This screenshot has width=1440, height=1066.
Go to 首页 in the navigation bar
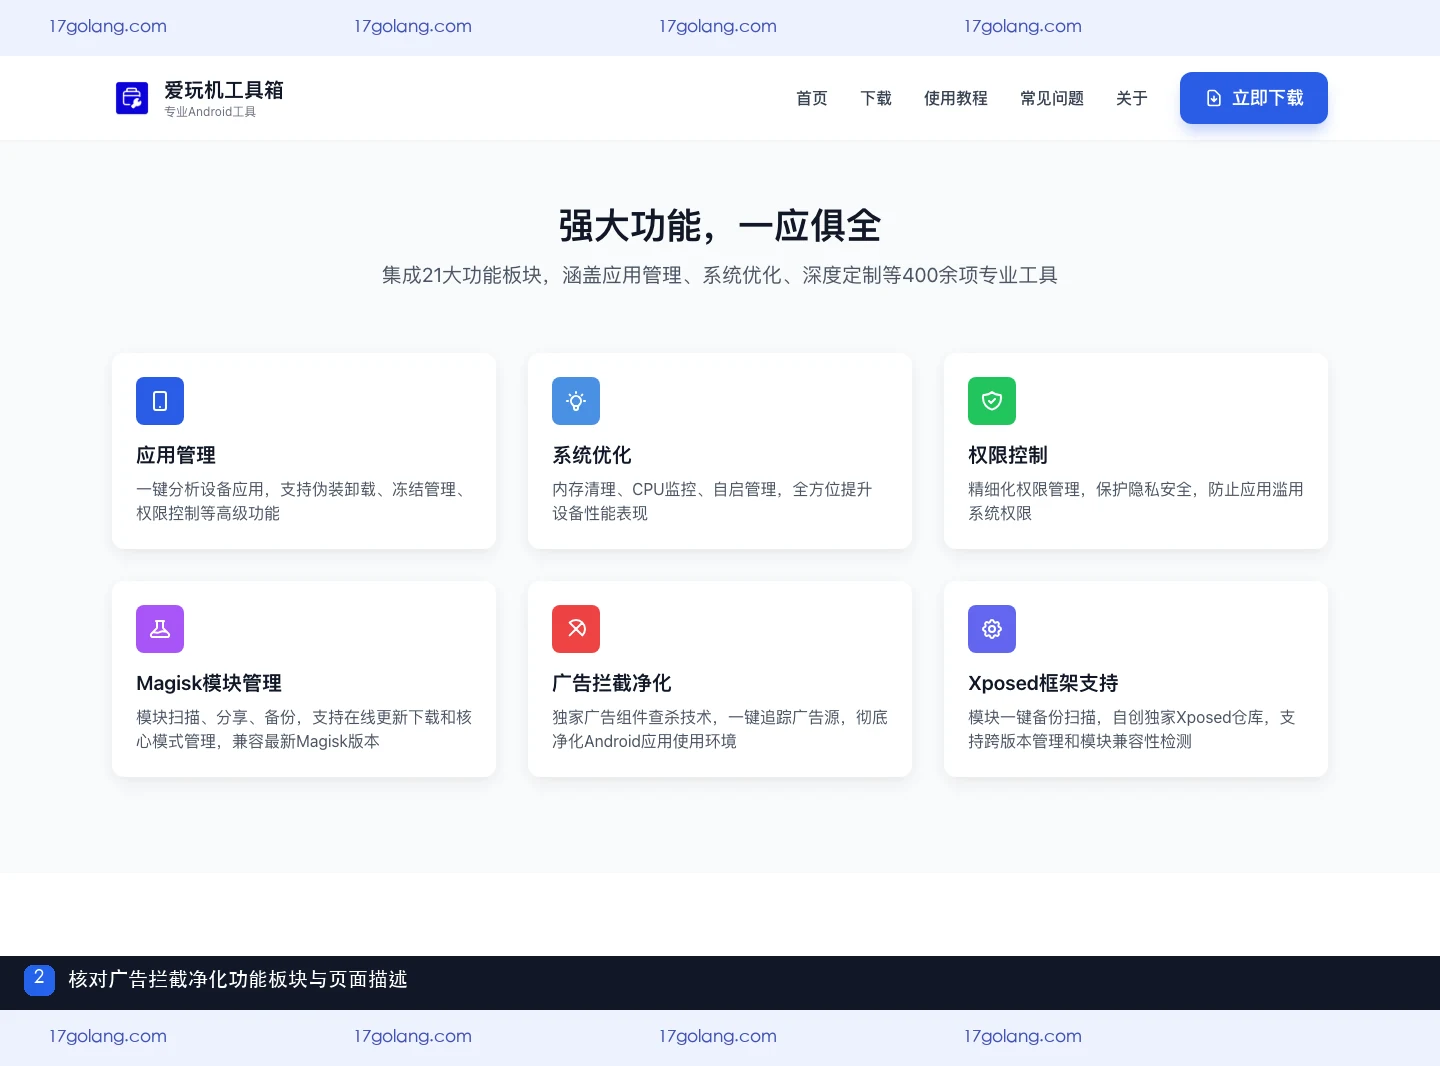click(812, 98)
